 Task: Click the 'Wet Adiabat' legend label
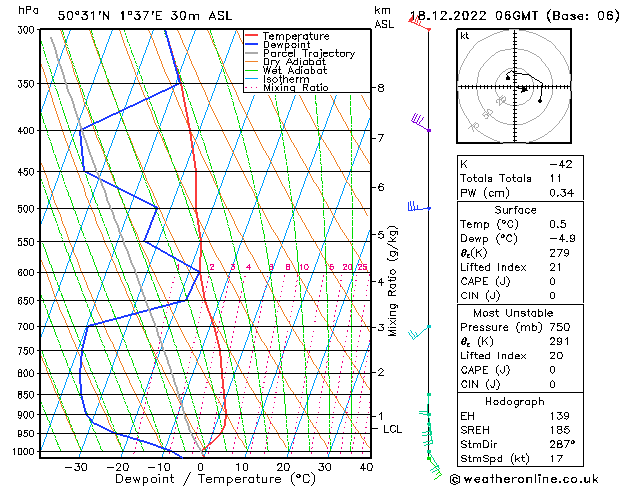point(295,70)
